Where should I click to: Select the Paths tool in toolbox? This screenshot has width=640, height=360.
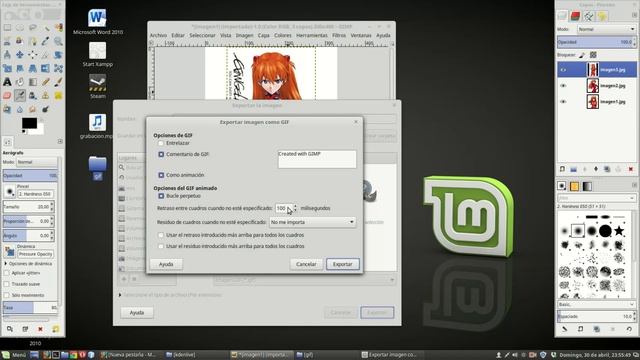point(33,41)
